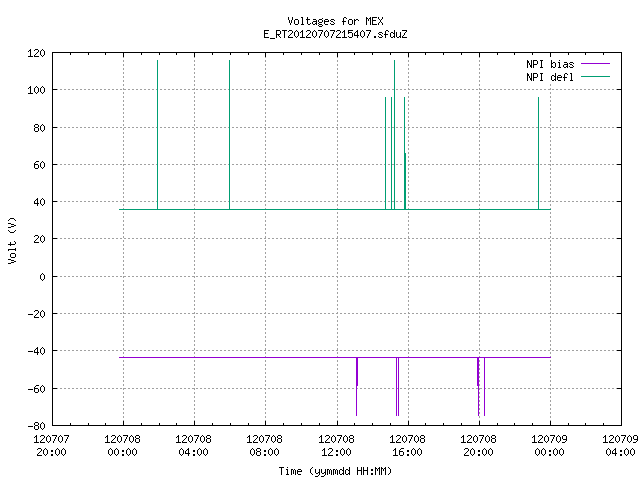Click the NPI defl spike nearest 120709 00:00
The image size is (640, 480).
click(x=538, y=153)
